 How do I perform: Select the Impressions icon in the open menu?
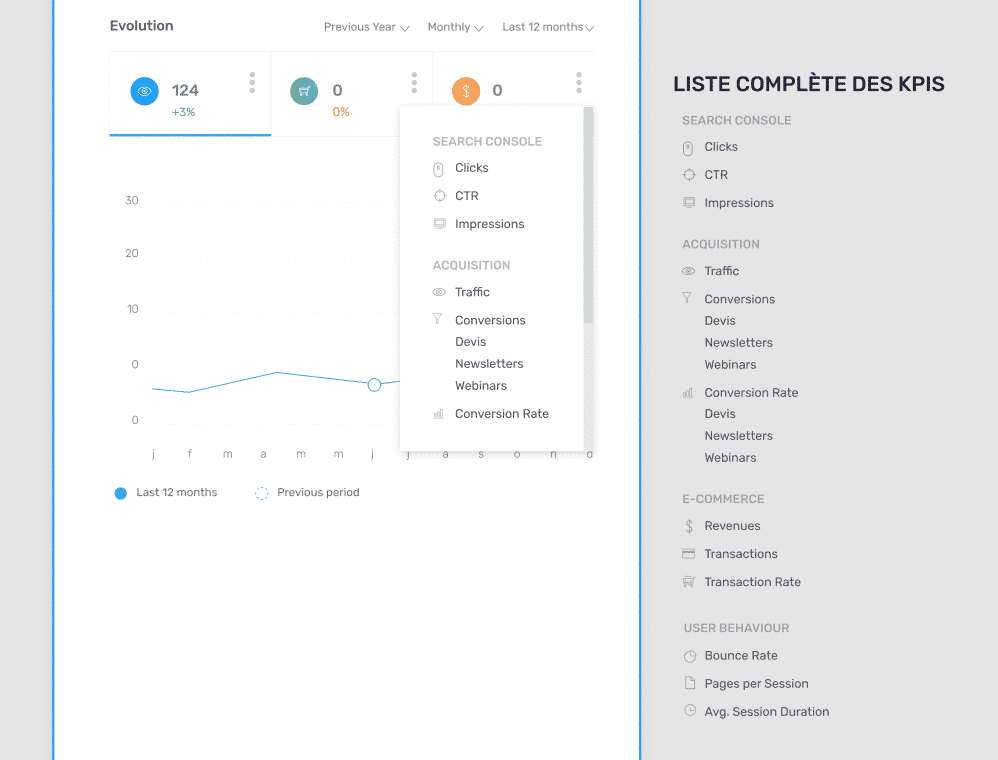coord(438,223)
